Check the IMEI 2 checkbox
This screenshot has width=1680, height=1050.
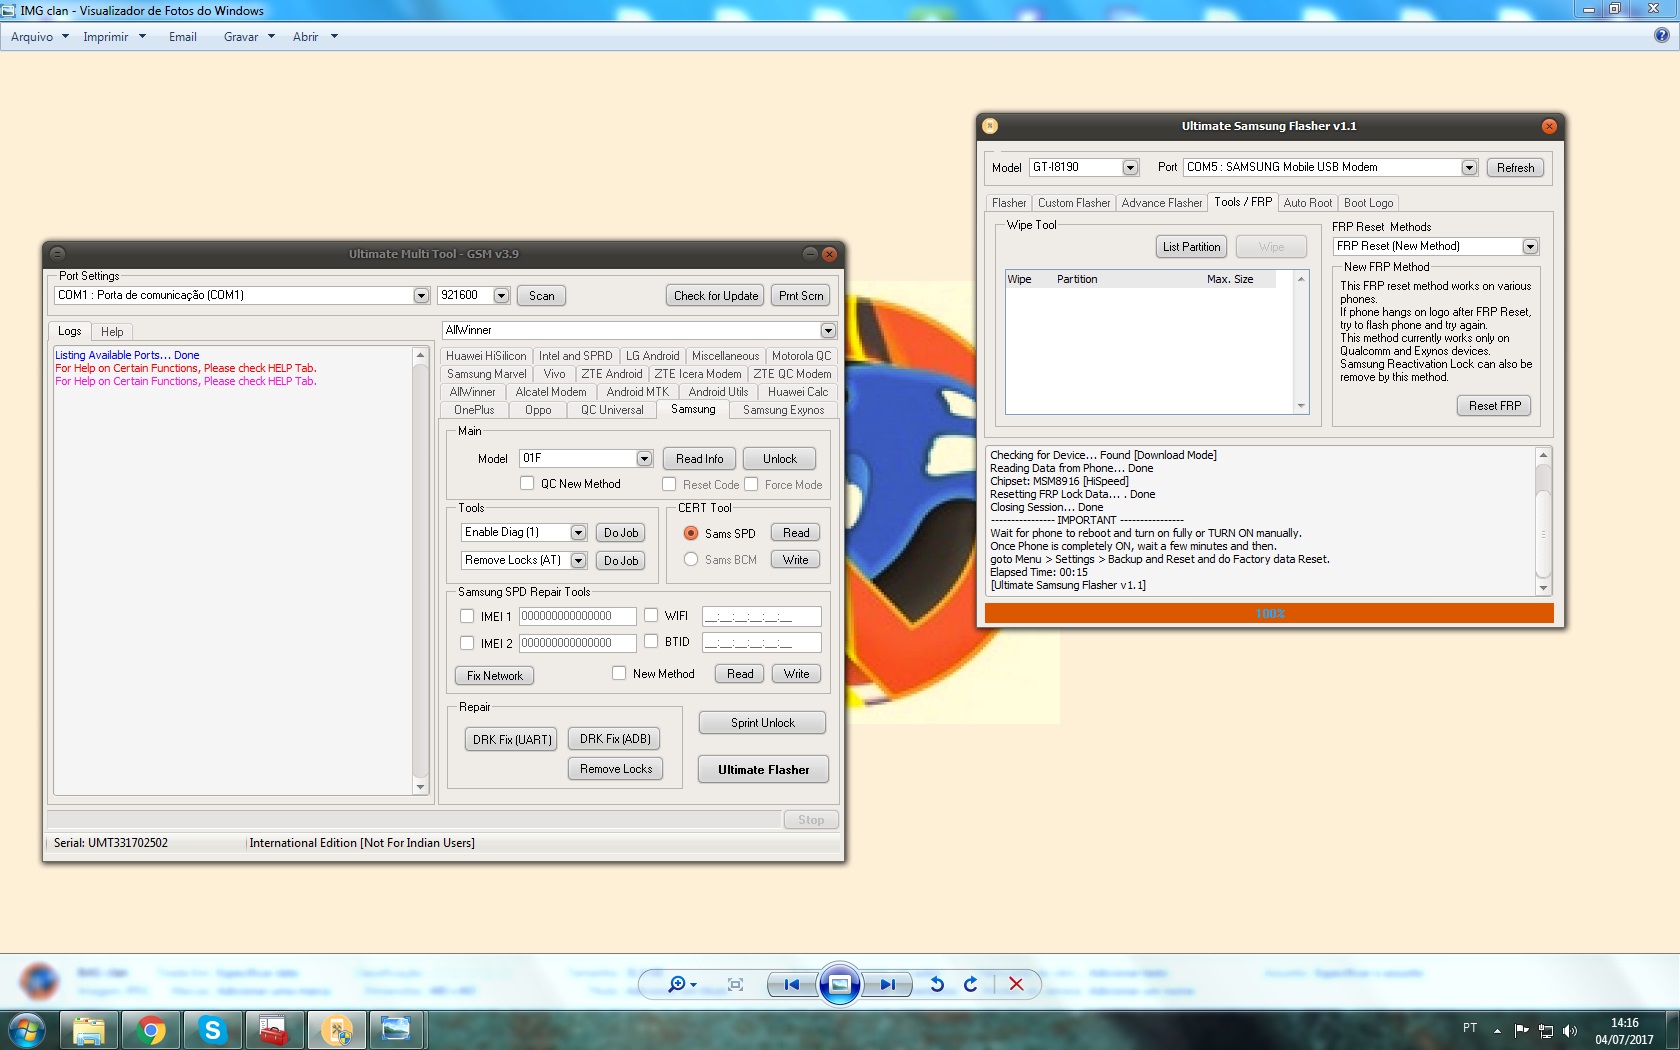point(467,643)
